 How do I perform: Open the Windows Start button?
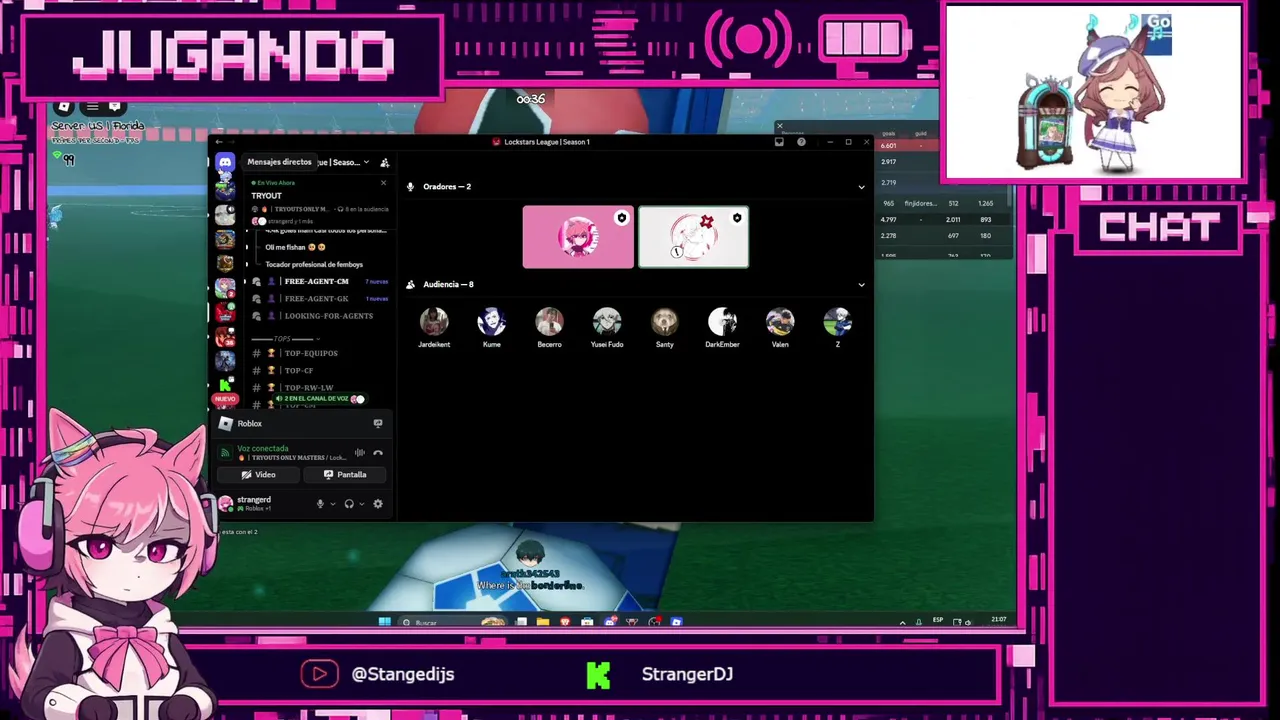coord(384,622)
